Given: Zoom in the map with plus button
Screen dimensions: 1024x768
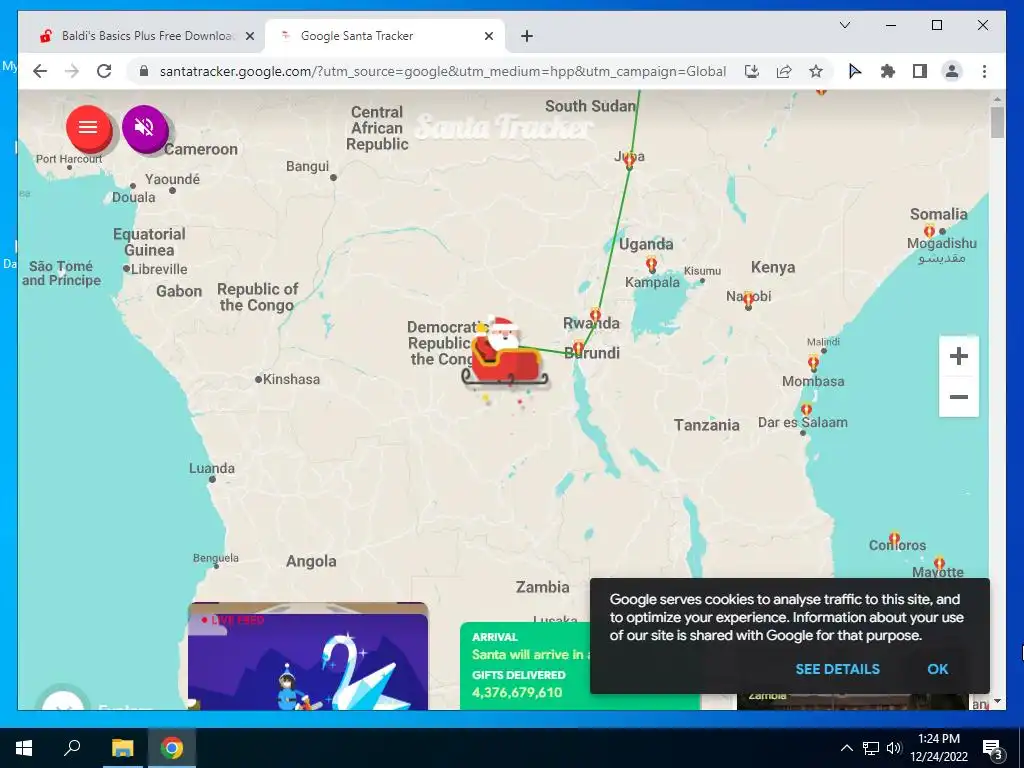Looking at the screenshot, I should pos(958,357).
